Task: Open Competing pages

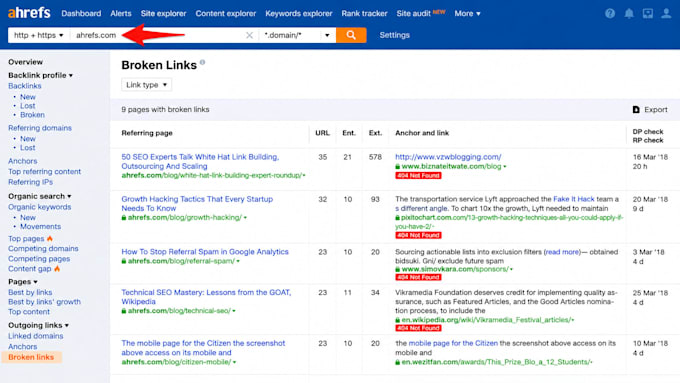Action: (x=39, y=259)
